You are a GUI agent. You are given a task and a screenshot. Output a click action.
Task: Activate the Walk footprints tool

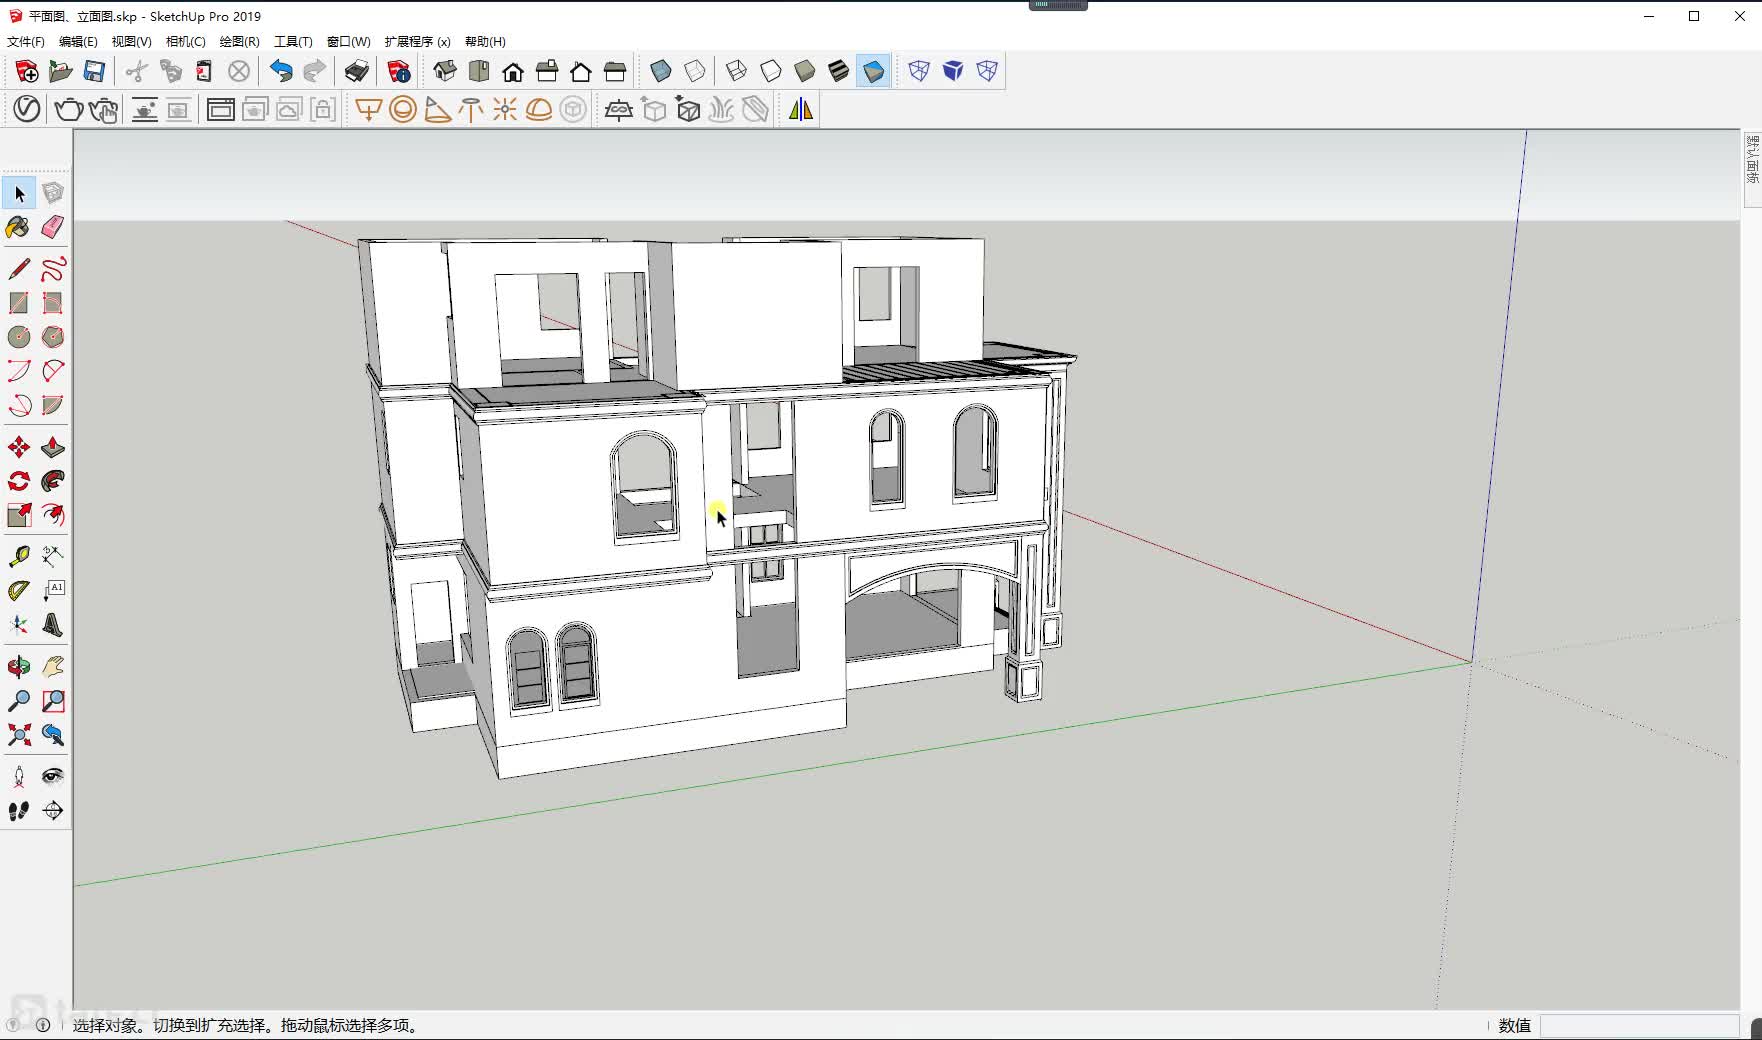click(18, 811)
